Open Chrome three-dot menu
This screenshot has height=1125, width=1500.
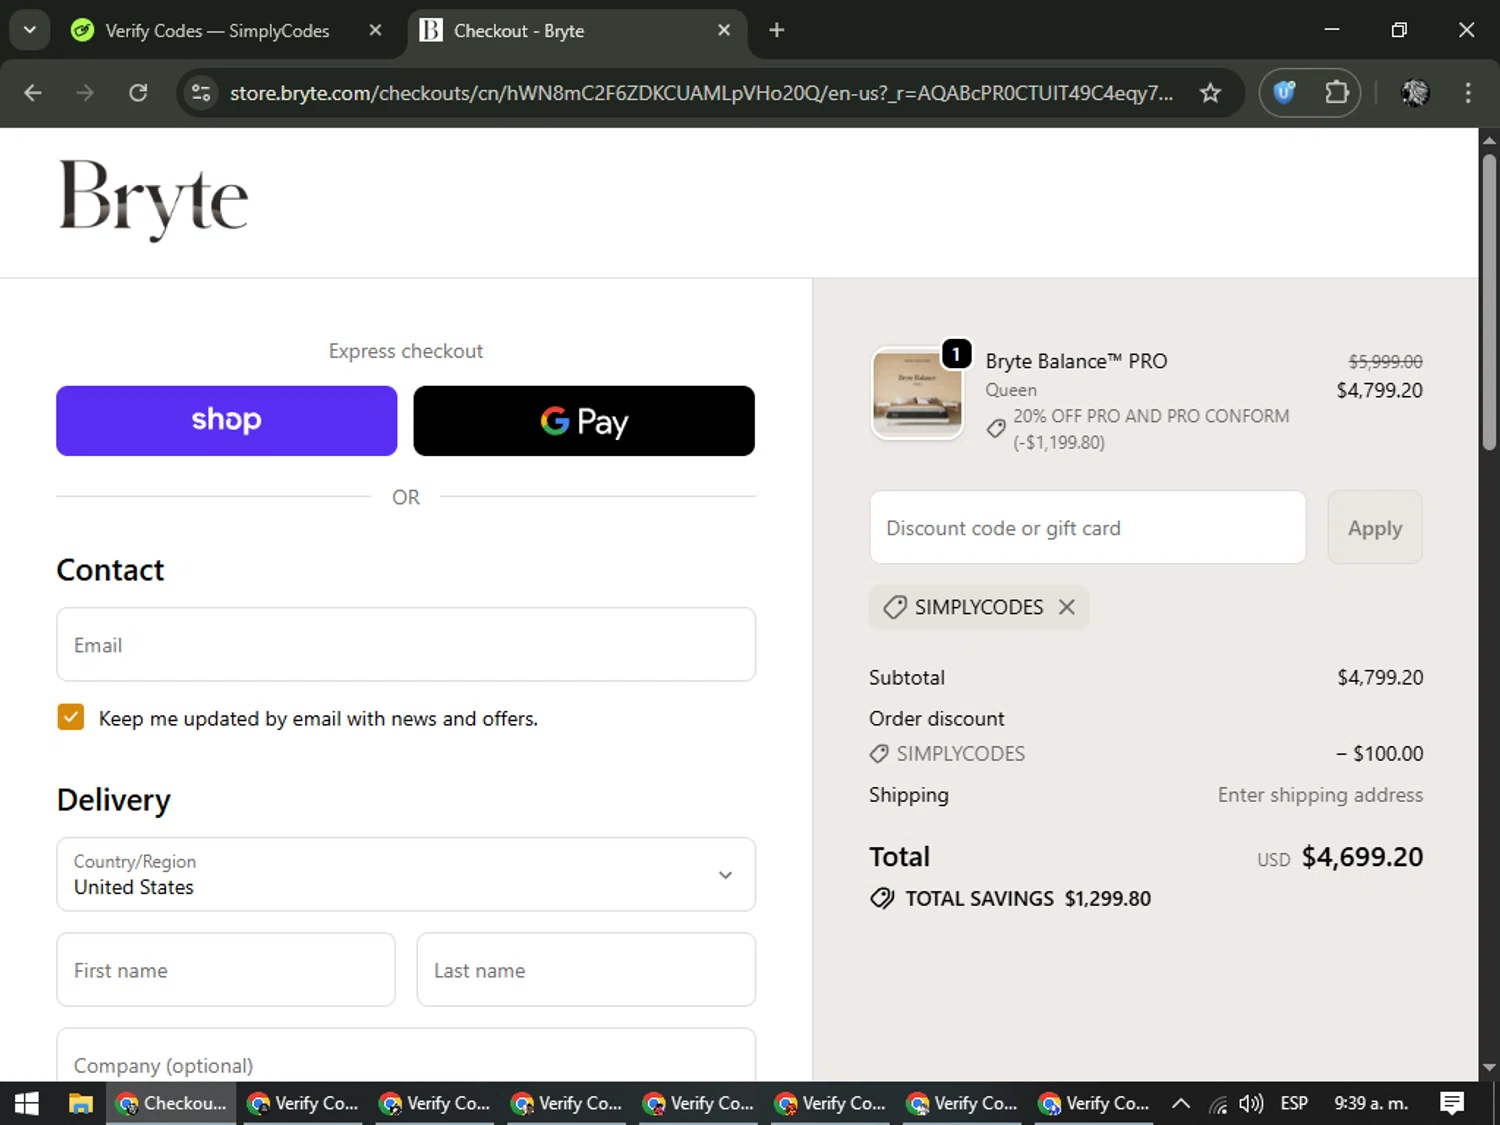point(1468,93)
